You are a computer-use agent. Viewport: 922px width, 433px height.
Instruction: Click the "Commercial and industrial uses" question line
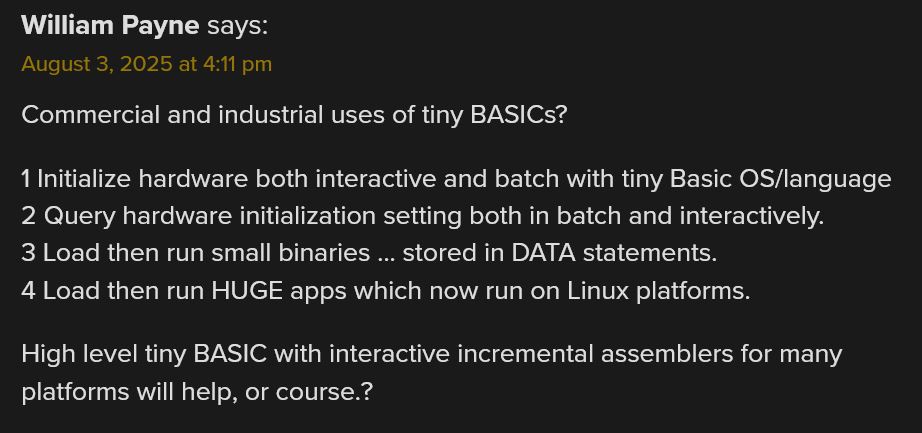294,115
